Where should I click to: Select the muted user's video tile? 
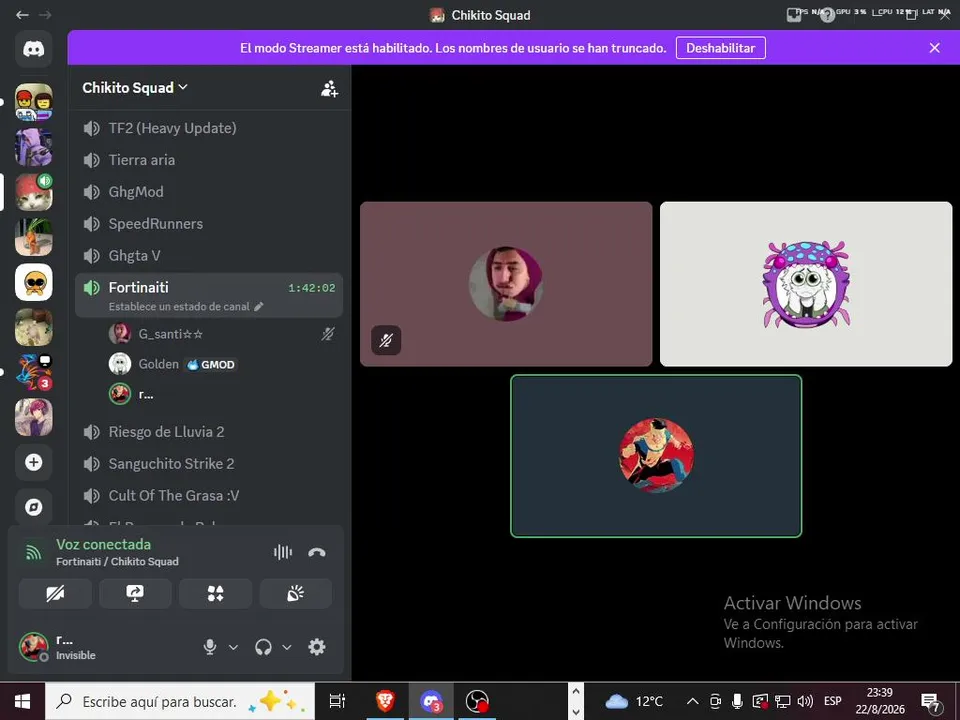tap(506, 284)
